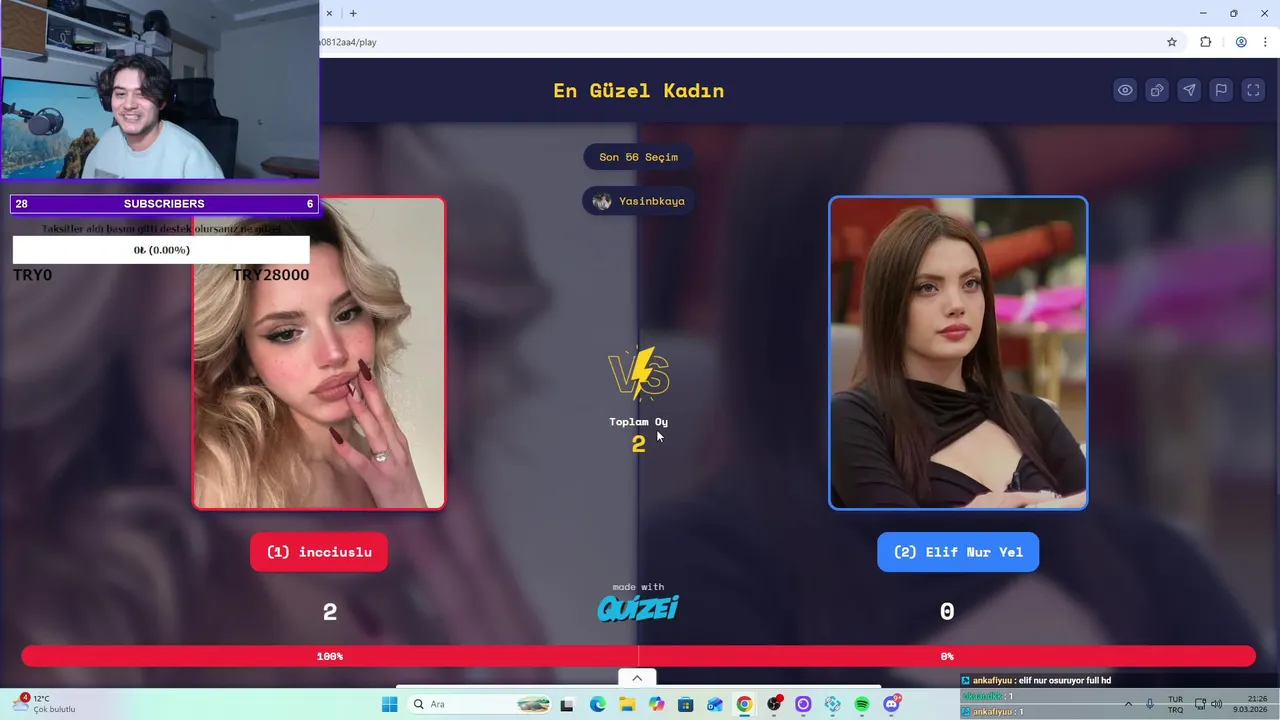This screenshot has height=720, width=1280.
Task: Open Microsoft Store from taskbar
Action: pyautogui.click(x=685, y=704)
